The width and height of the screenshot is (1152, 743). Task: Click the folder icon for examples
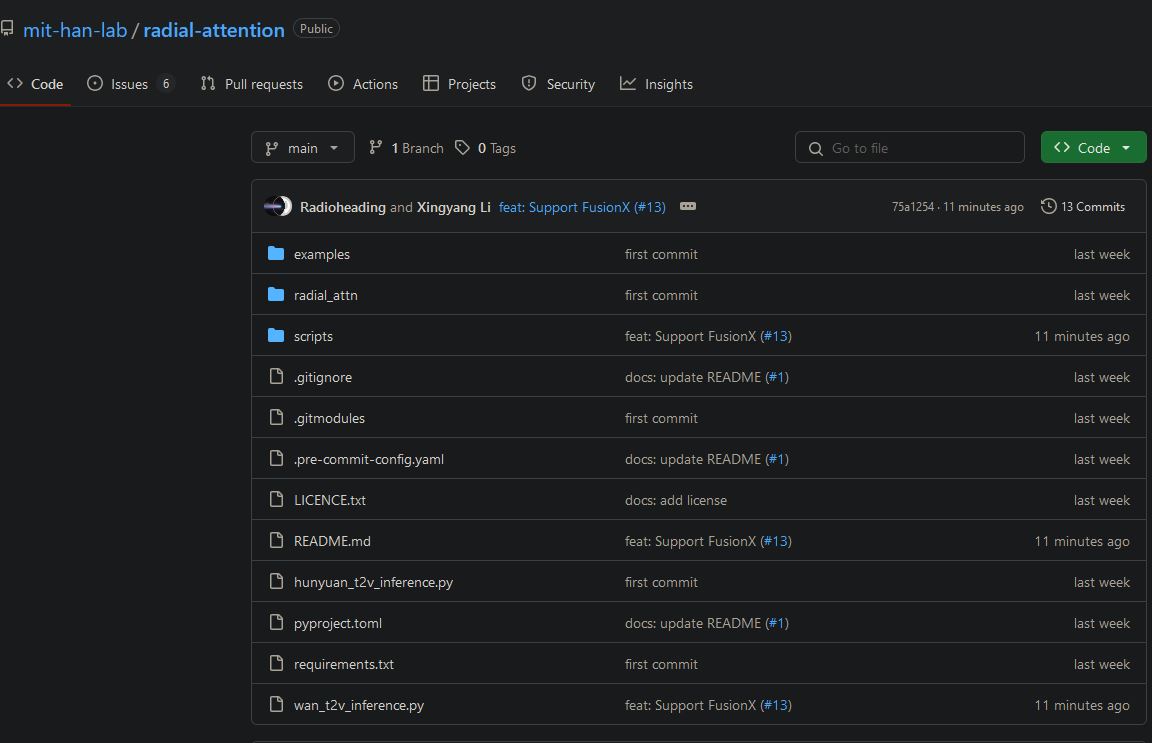[276, 254]
